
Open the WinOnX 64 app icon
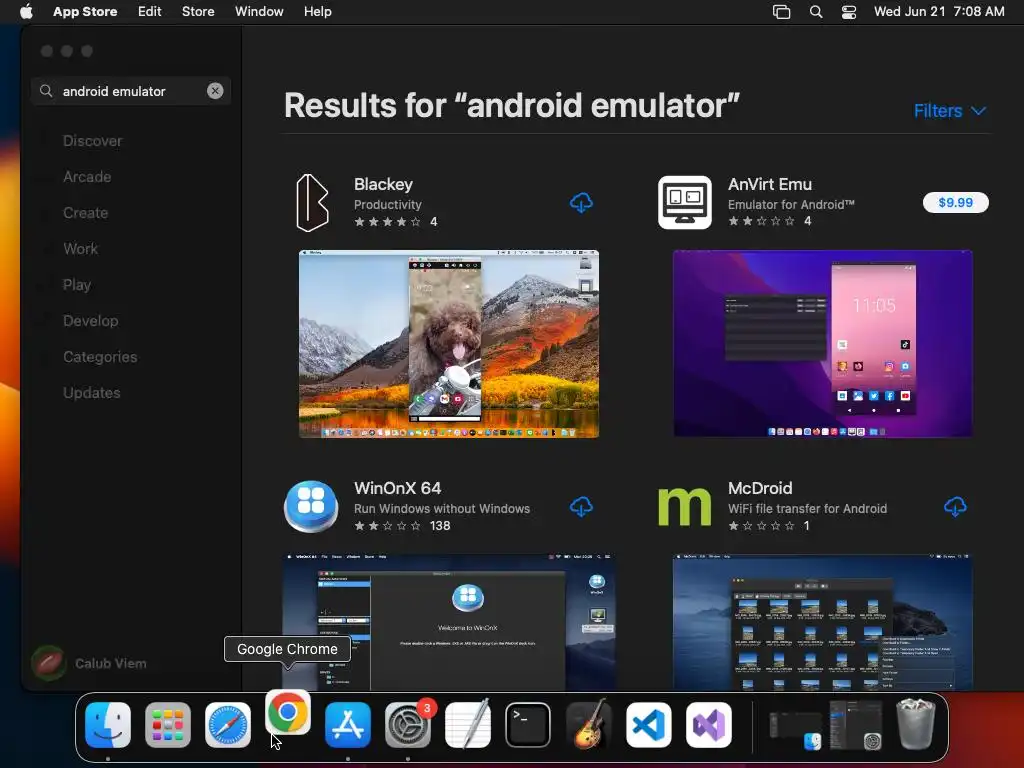pyautogui.click(x=311, y=507)
